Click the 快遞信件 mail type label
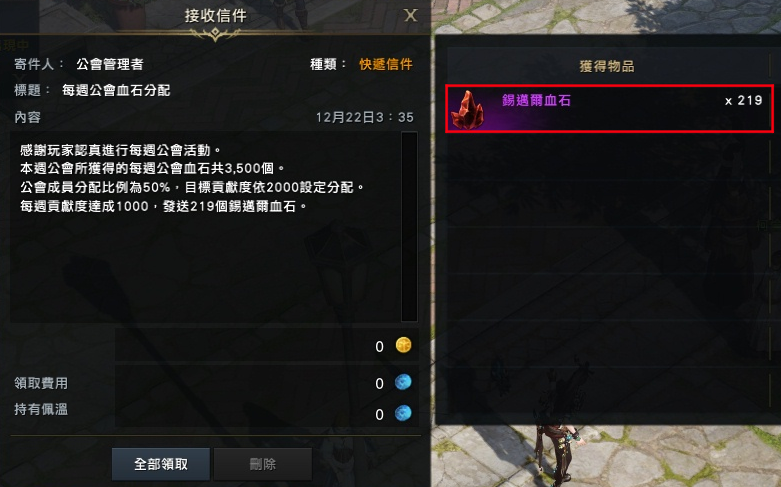Viewport: 781px width, 487px height. (x=386, y=64)
